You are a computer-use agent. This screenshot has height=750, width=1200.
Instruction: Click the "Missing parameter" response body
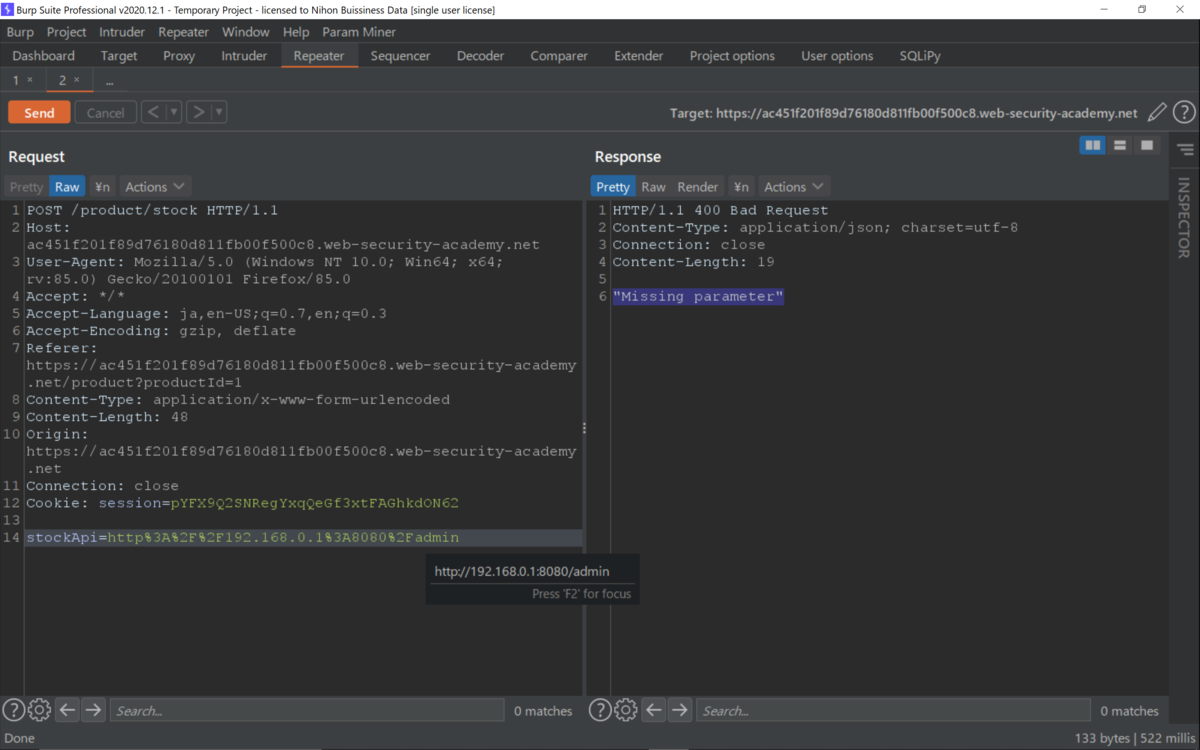point(698,296)
